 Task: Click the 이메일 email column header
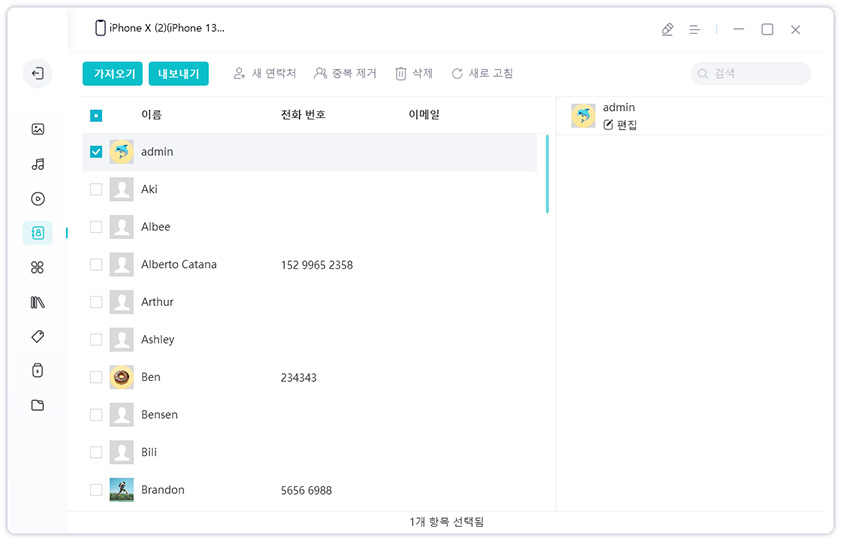(424, 115)
